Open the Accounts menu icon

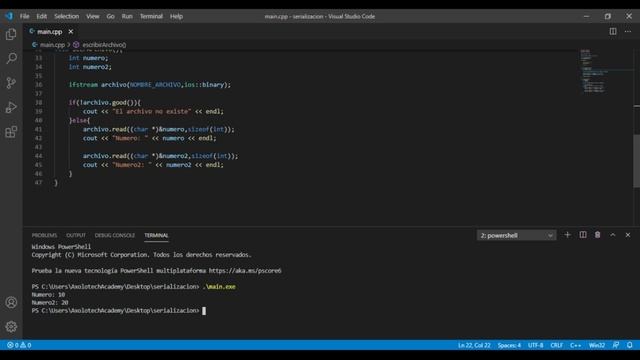click(11, 302)
